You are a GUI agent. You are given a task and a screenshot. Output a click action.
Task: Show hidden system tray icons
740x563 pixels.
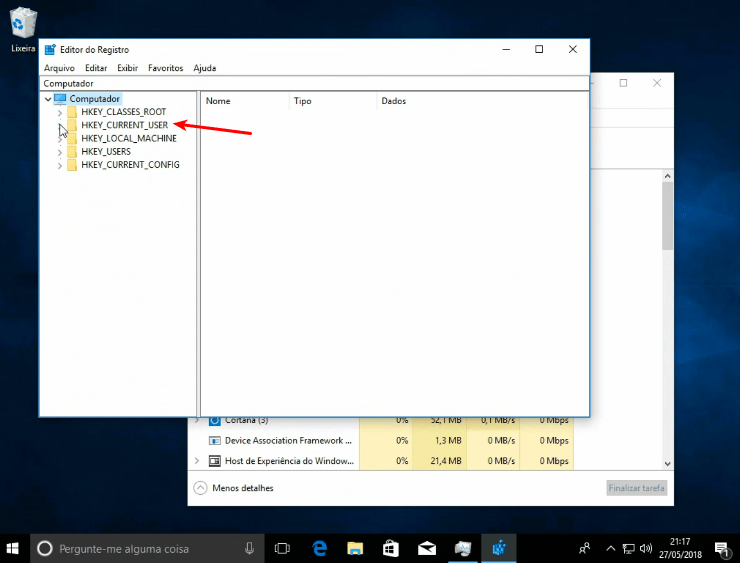tap(610, 548)
